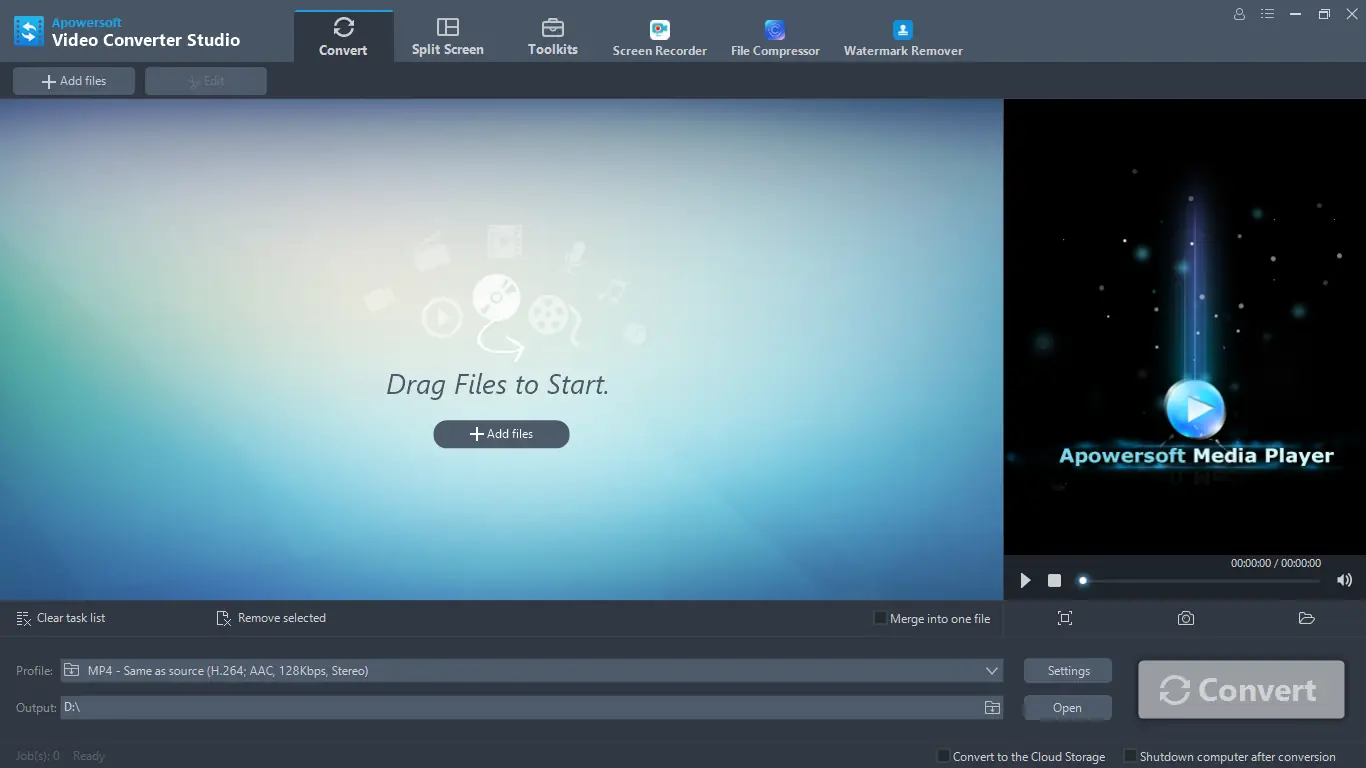Click Clear task list

(61, 618)
